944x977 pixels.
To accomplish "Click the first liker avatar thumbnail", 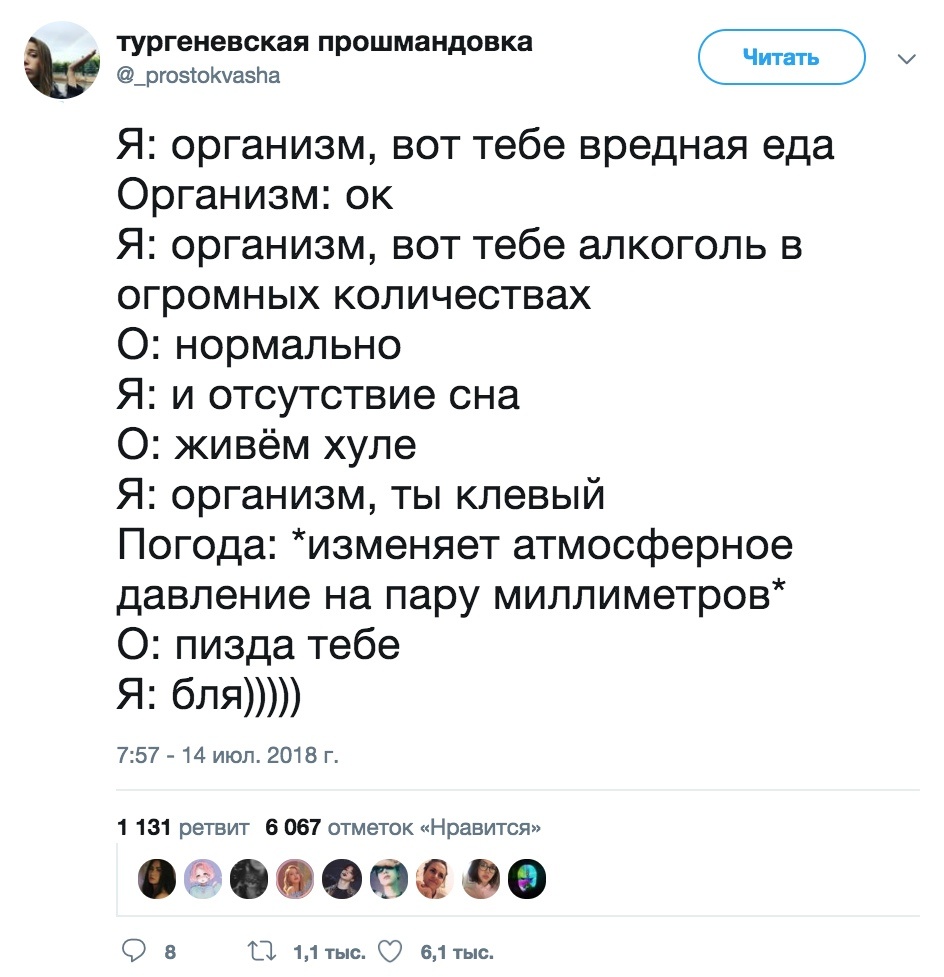I will point(159,881).
